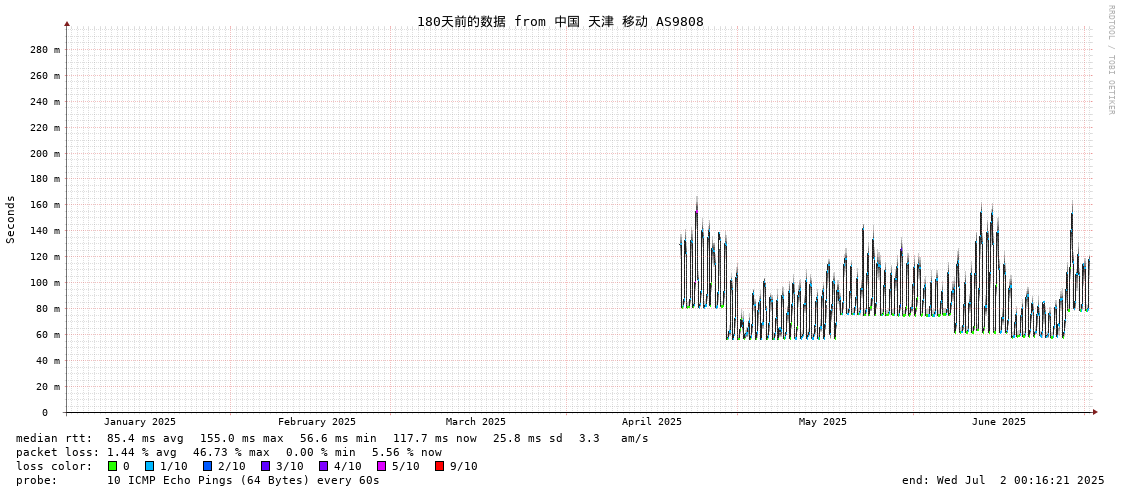Click the '240 m' y-axis tick label
The height and width of the screenshot is (494, 1121).
(44, 102)
